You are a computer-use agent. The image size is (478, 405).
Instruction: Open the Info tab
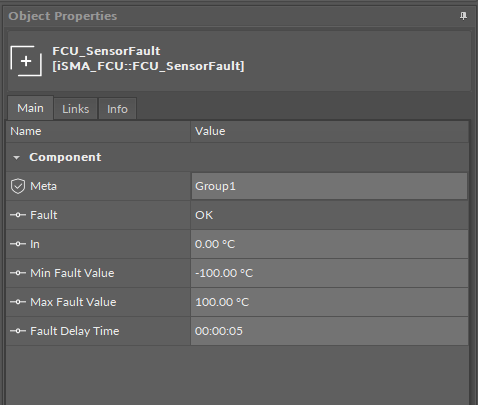pyautogui.click(x=117, y=109)
